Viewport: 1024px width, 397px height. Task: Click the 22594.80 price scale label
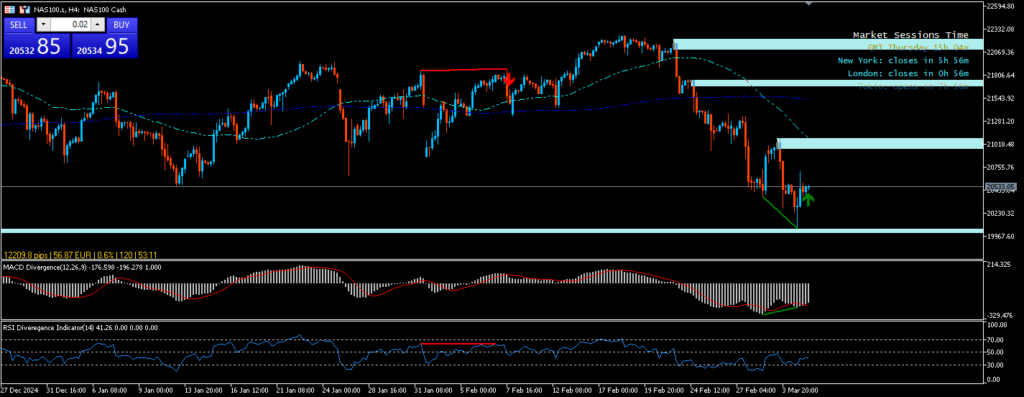1001,7
